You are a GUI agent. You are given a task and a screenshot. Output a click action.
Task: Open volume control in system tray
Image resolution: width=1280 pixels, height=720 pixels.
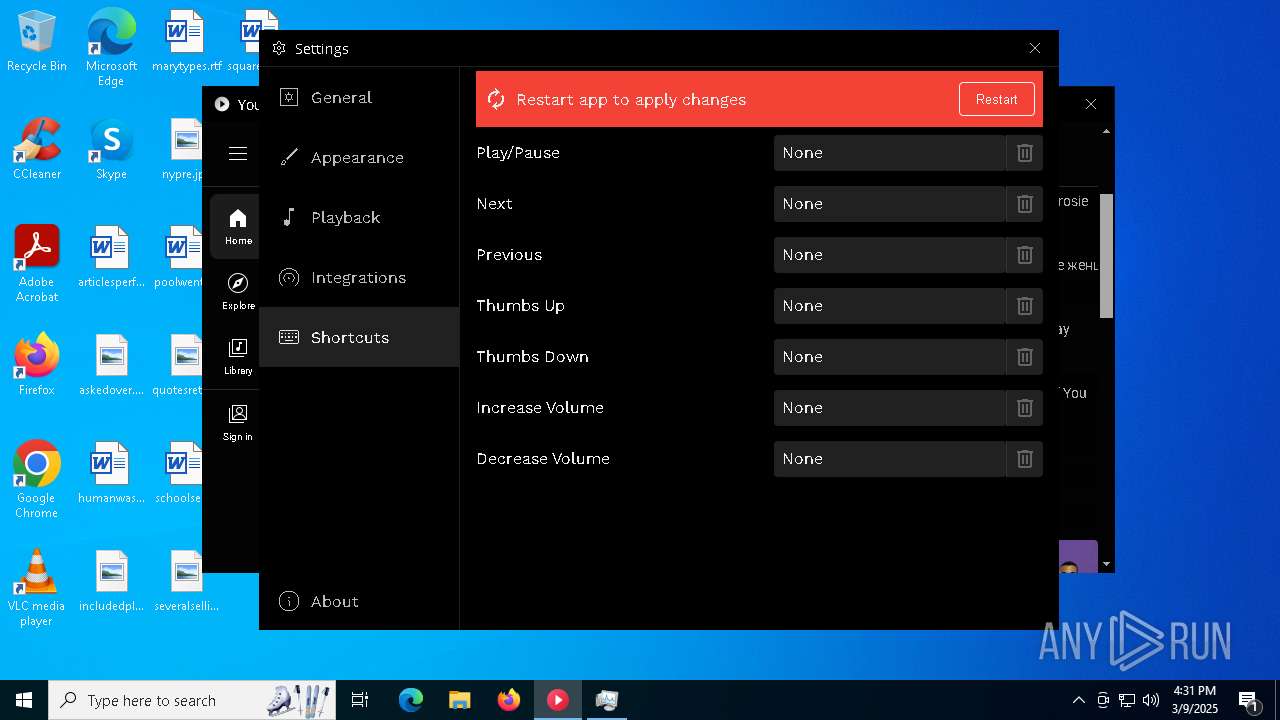coord(1150,700)
